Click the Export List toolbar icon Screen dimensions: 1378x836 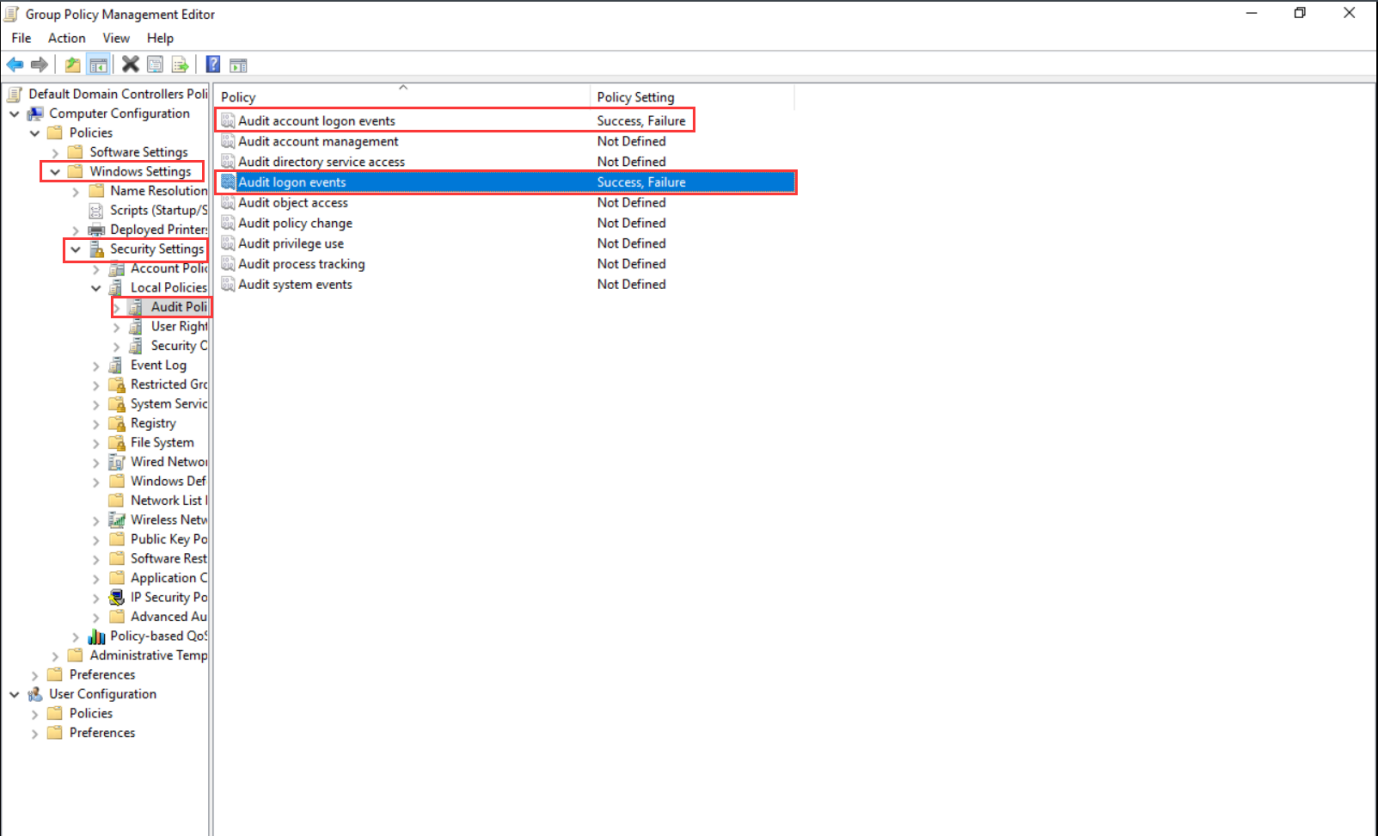(180, 65)
